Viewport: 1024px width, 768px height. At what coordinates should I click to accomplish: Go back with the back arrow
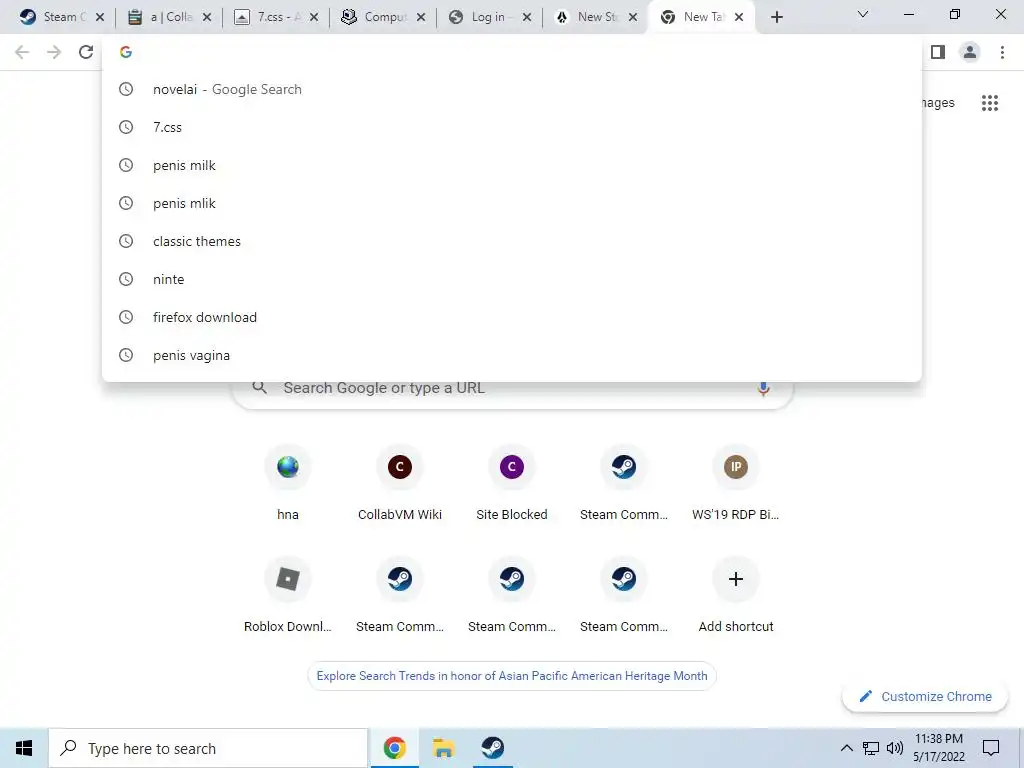coord(22,52)
